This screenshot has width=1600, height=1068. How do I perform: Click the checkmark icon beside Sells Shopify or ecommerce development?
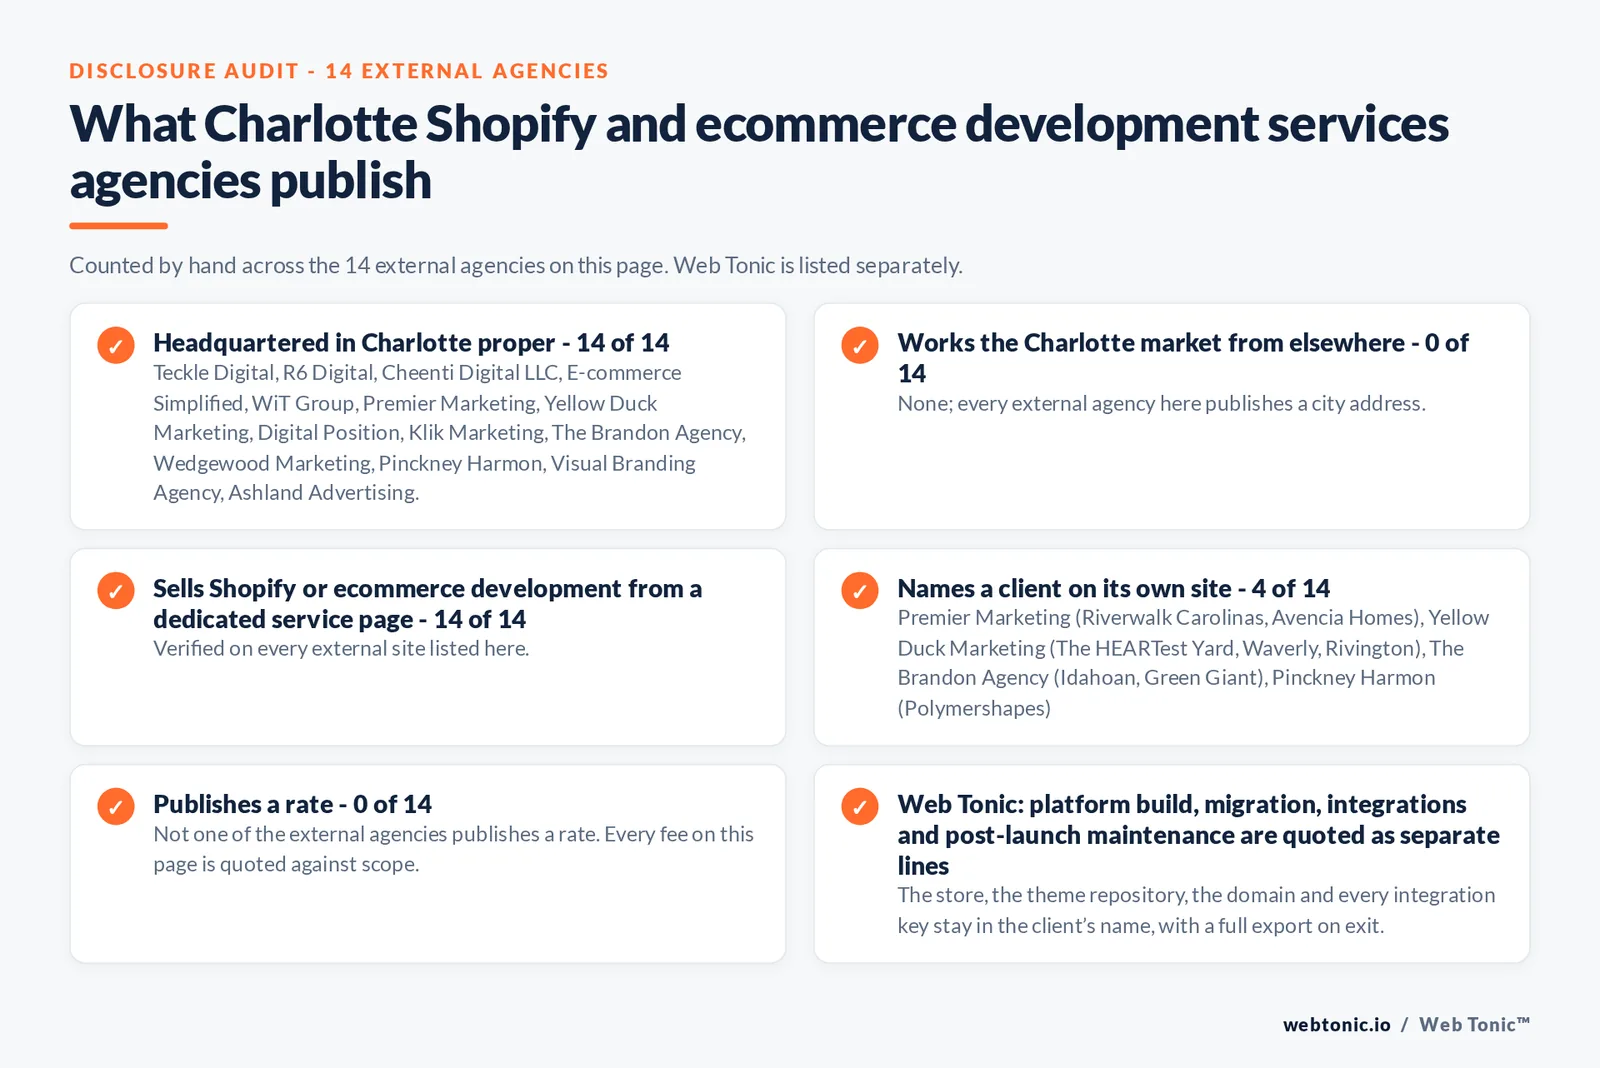coord(116,590)
